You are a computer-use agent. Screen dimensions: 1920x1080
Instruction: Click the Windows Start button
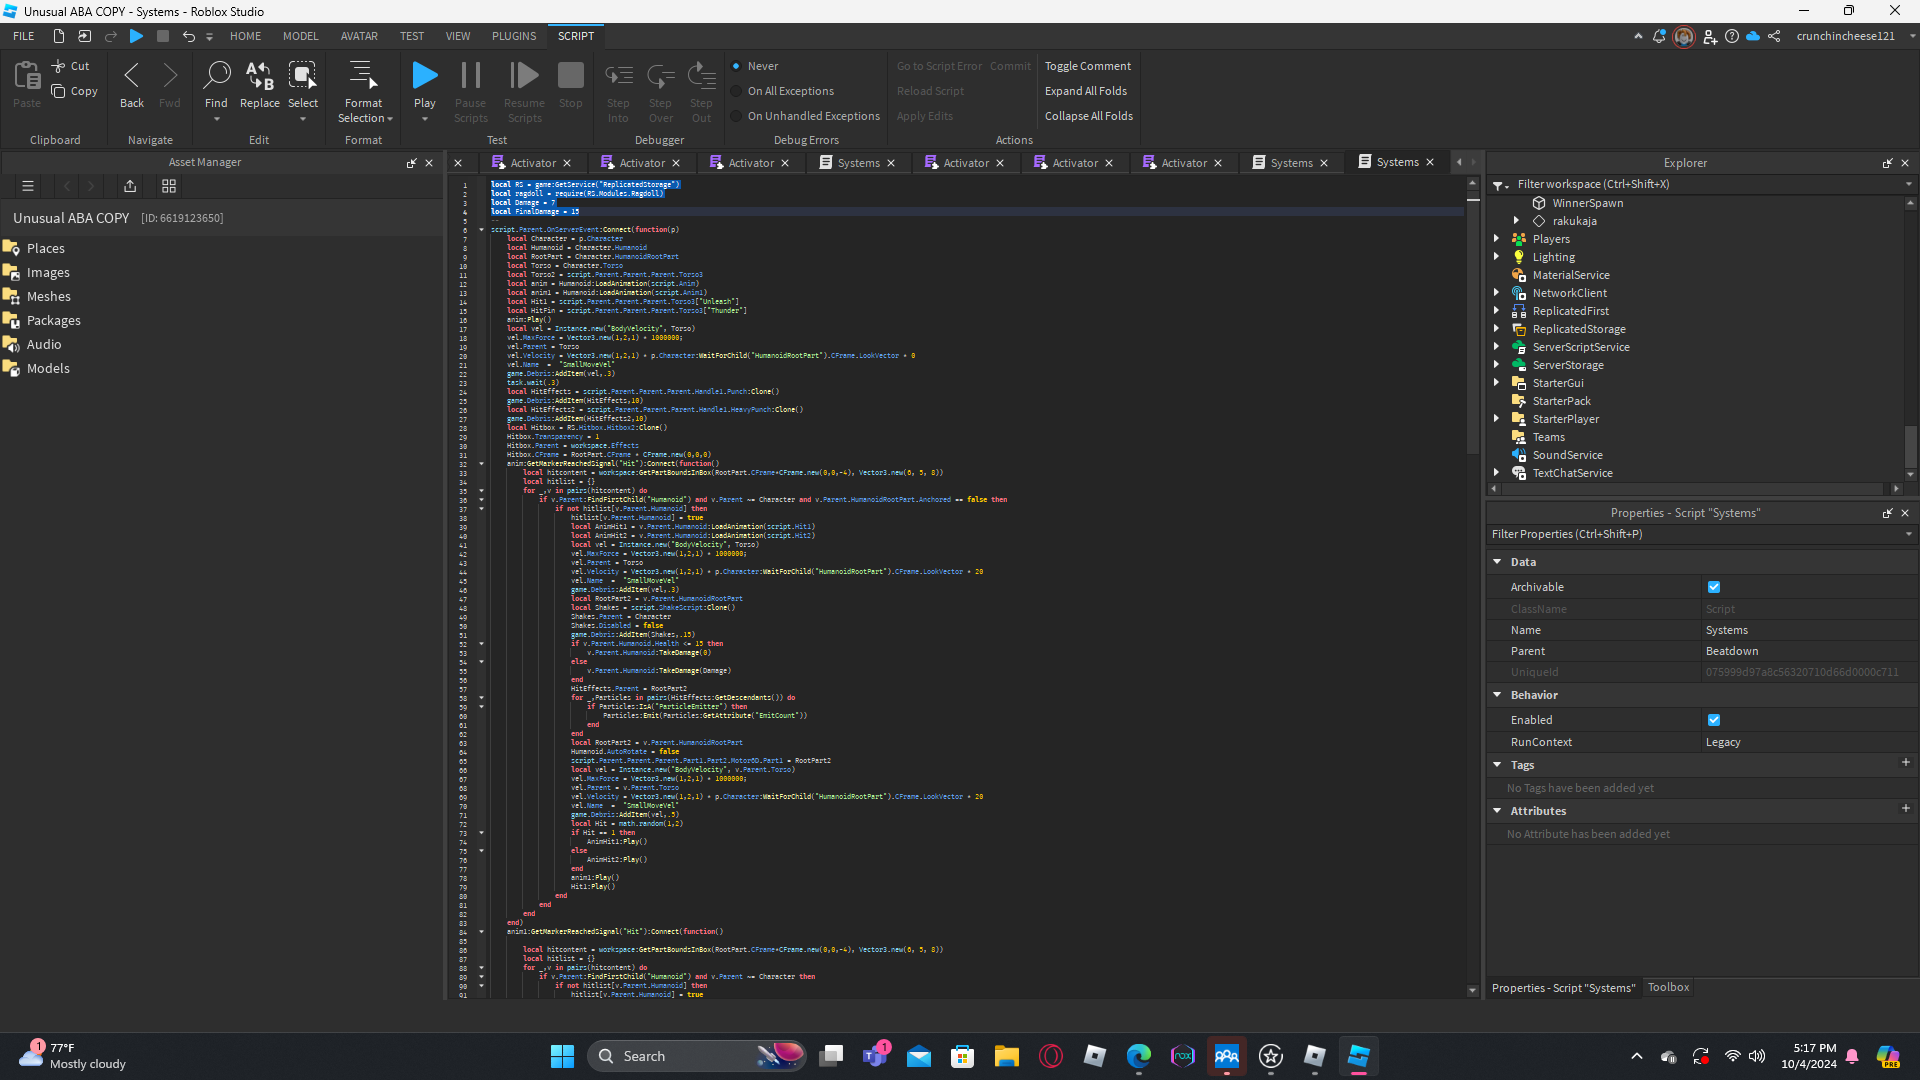(x=563, y=1056)
